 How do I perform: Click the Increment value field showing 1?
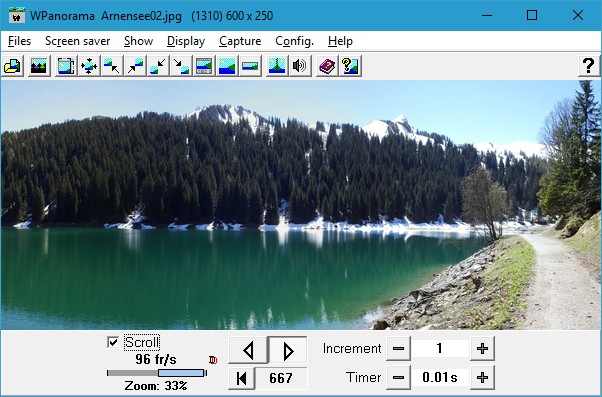click(x=440, y=349)
